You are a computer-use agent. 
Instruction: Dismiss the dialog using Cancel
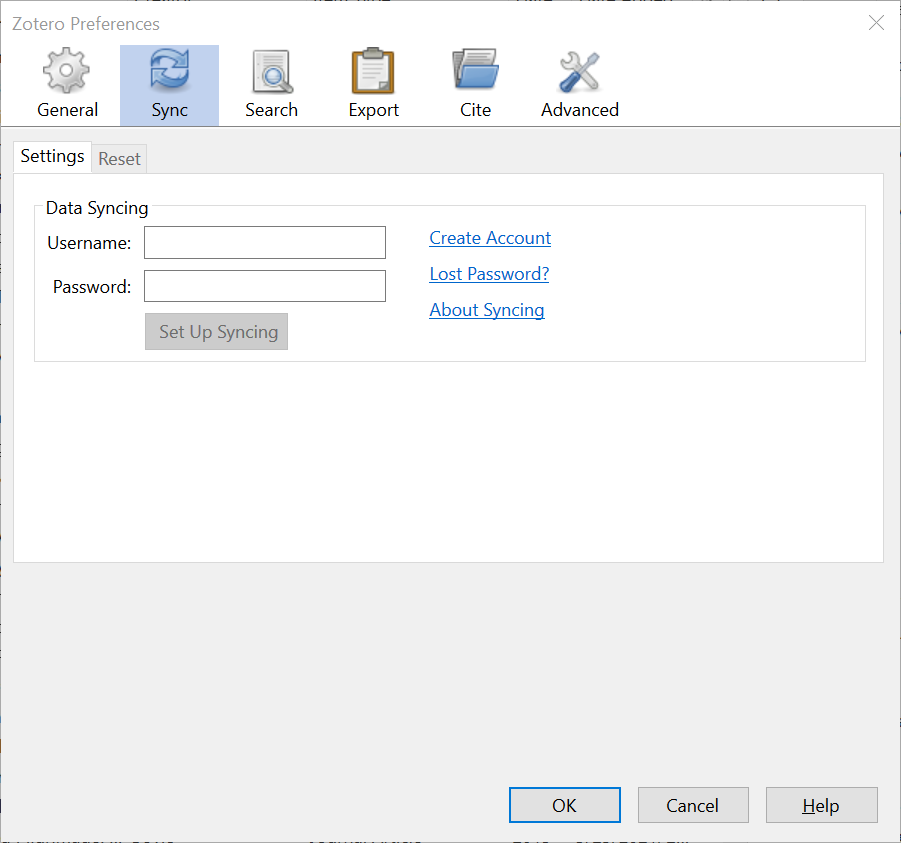tap(693, 805)
